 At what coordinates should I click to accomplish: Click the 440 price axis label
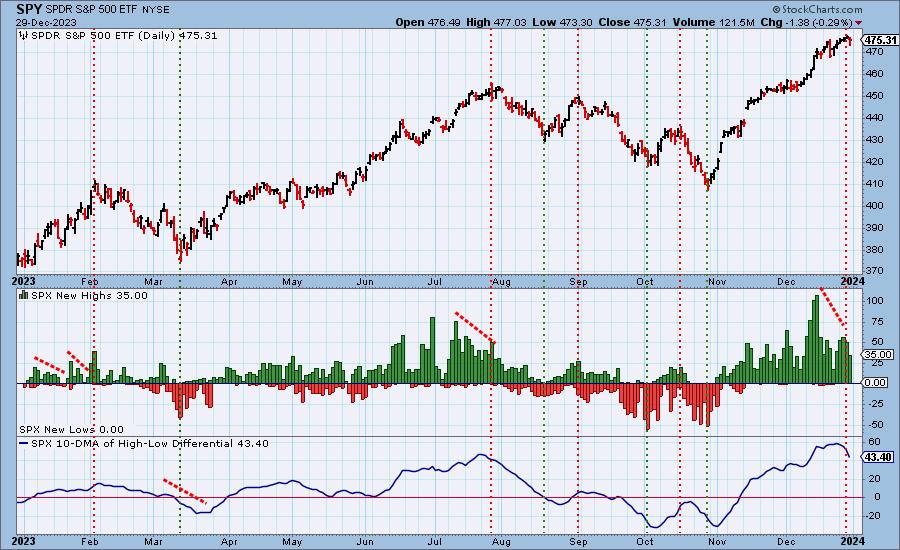click(874, 118)
